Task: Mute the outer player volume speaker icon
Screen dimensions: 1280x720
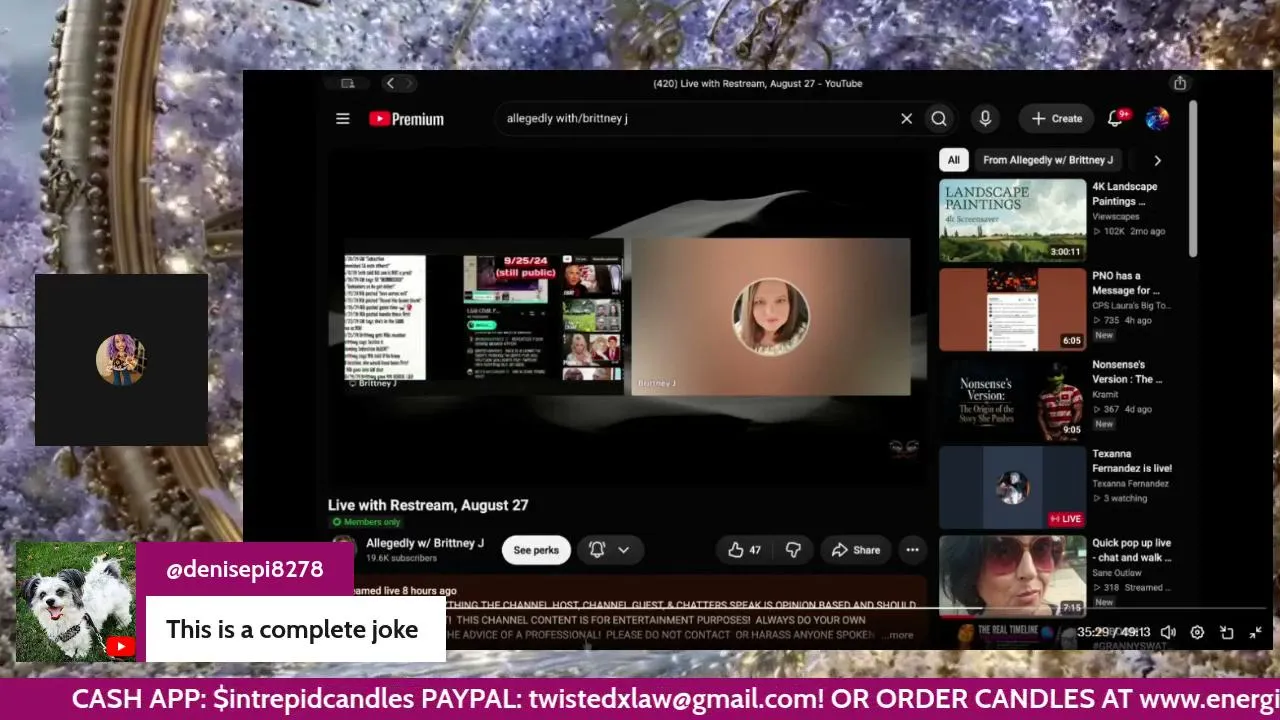Action: pos(1168,632)
